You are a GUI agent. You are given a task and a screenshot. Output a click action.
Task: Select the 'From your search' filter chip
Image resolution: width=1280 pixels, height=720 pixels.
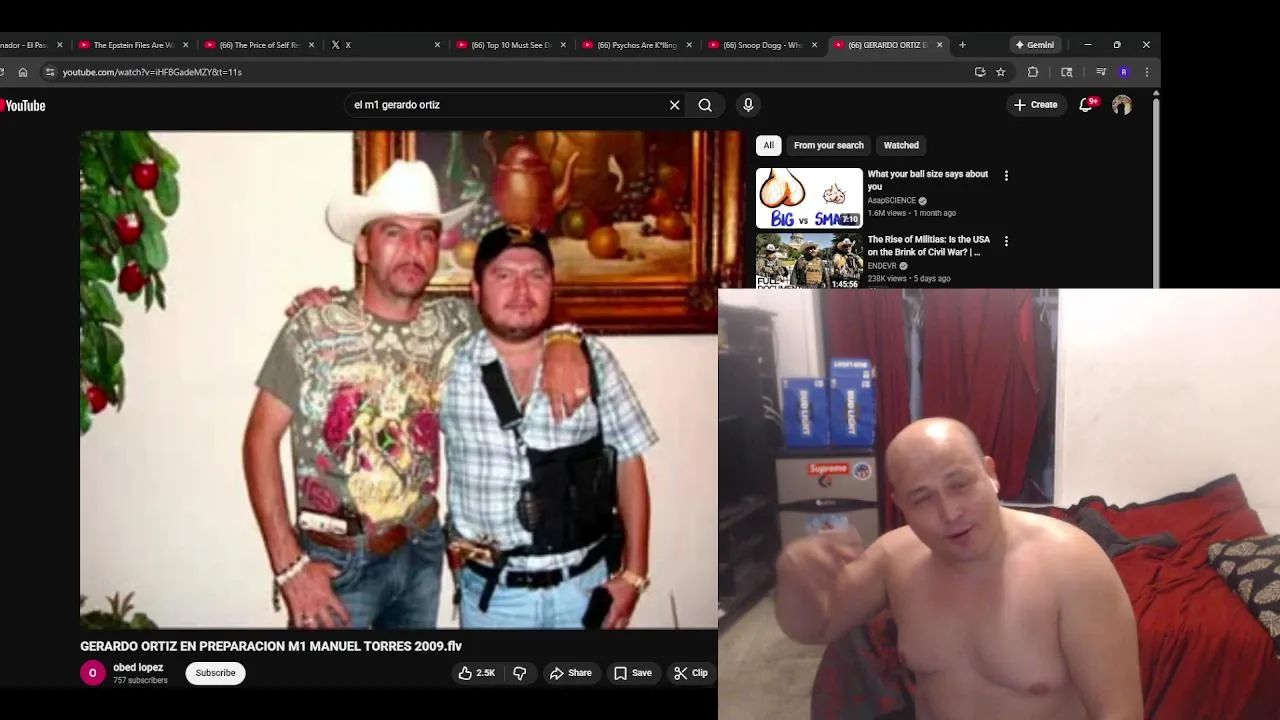(829, 145)
